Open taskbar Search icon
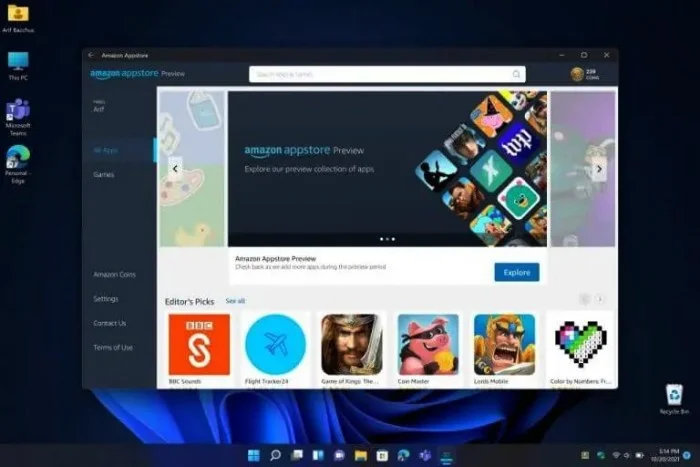Image resolution: width=700 pixels, height=467 pixels. pyautogui.click(x=275, y=455)
